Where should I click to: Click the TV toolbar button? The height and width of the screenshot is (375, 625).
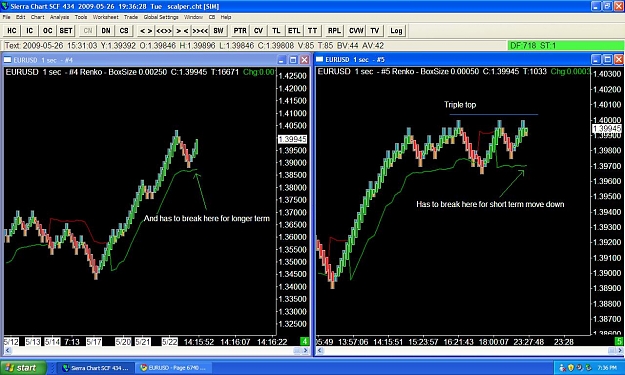tap(374, 31)
